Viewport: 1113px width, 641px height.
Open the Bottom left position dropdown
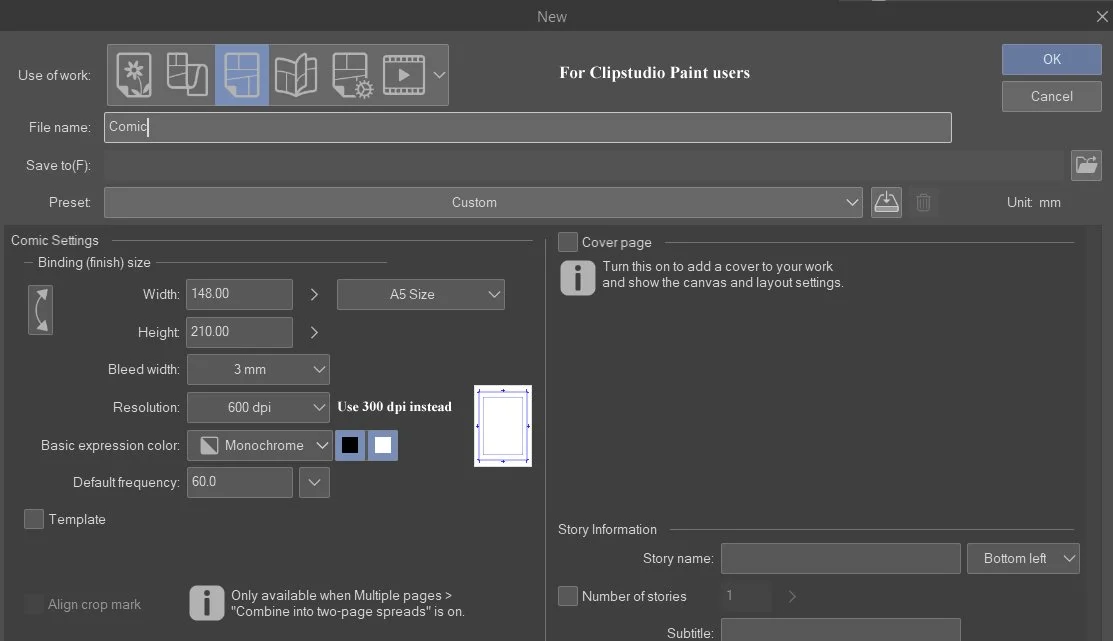pos(1023,559)
